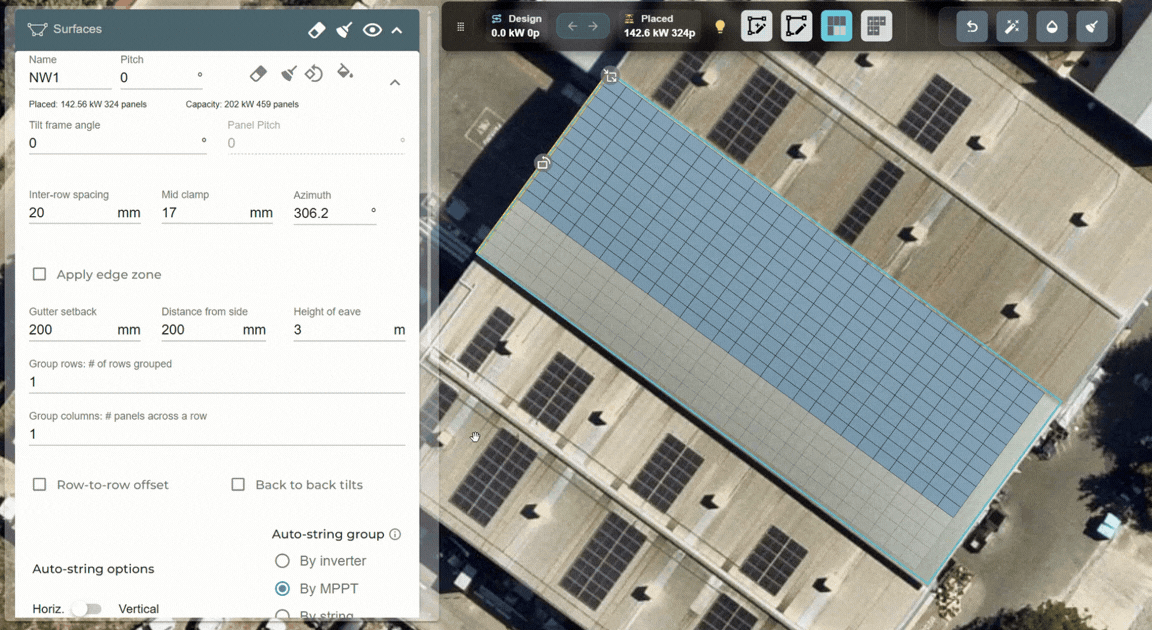Select the By inverter radio button
The height and width of the screenshot is (630, 1152).
coord(282,561)
